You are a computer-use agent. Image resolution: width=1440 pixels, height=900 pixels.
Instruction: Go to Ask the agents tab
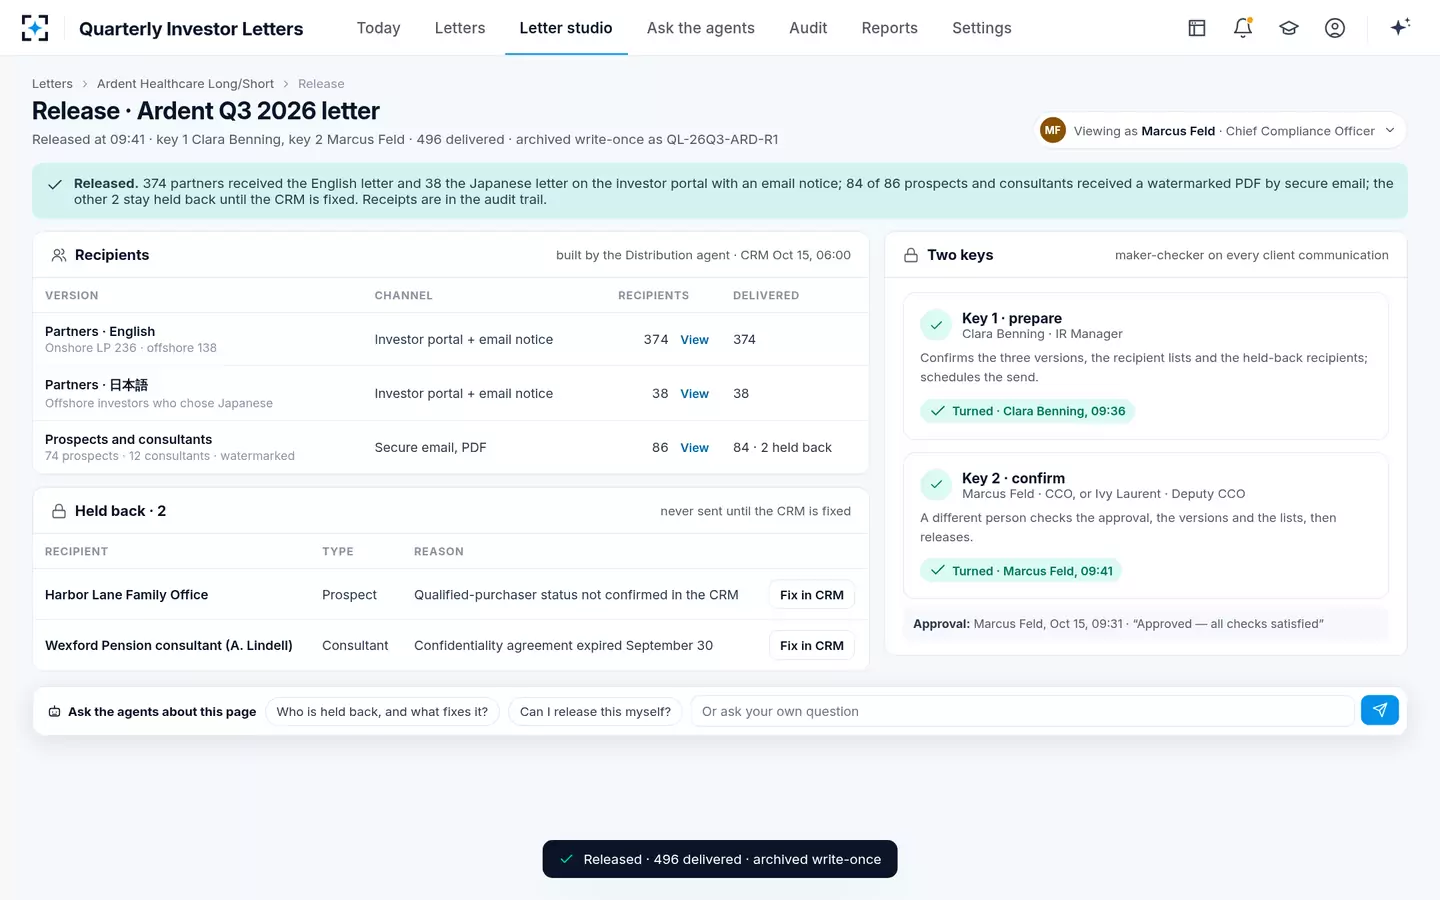click(701, 28)
